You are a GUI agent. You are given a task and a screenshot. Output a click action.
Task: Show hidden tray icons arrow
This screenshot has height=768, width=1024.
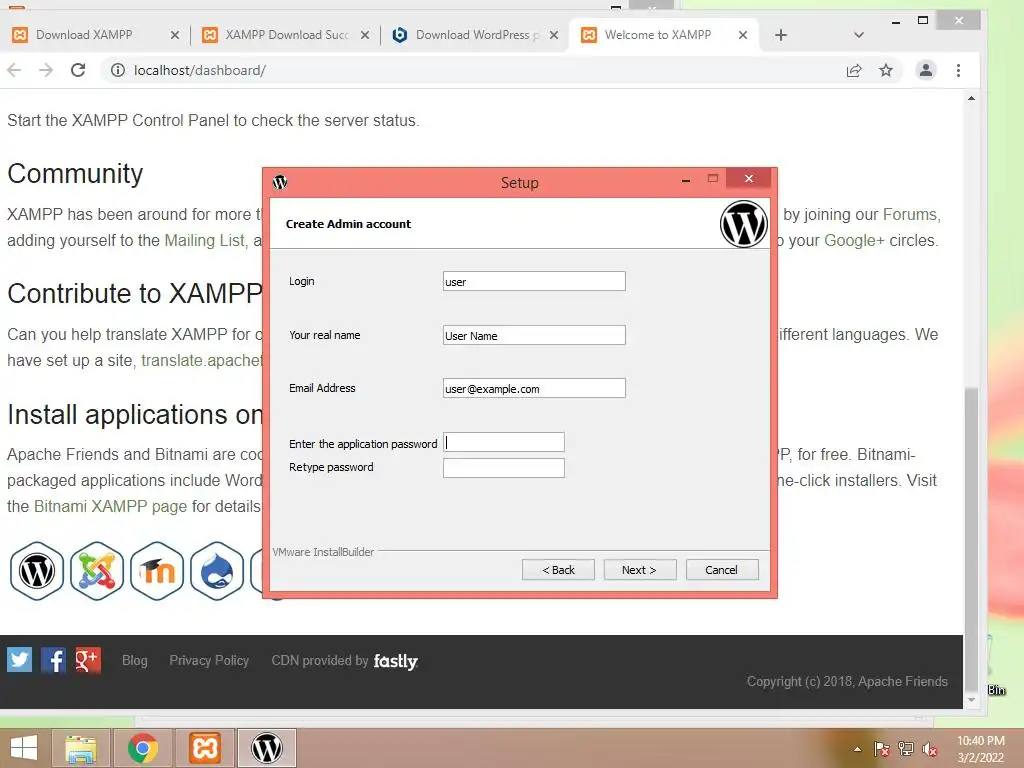pyautogui.click(x=857, y=749)
